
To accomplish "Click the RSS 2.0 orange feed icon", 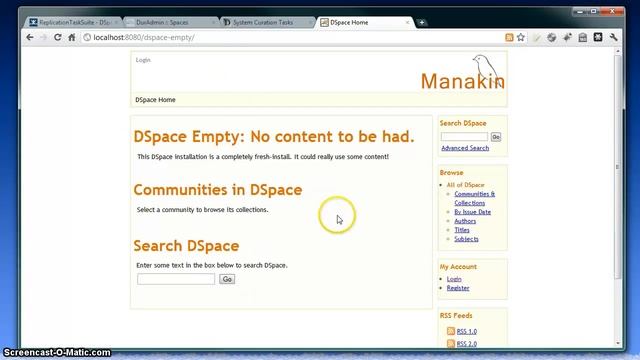I will (451, 344).
